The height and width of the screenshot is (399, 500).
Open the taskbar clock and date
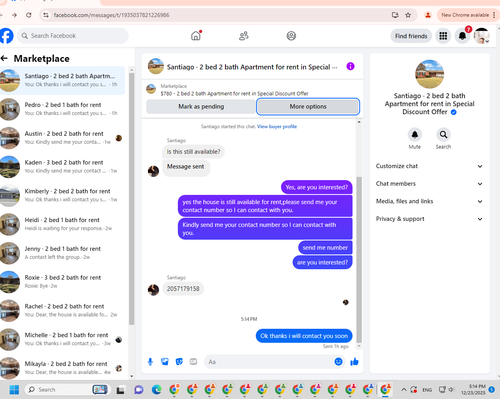tap(473, 389)
